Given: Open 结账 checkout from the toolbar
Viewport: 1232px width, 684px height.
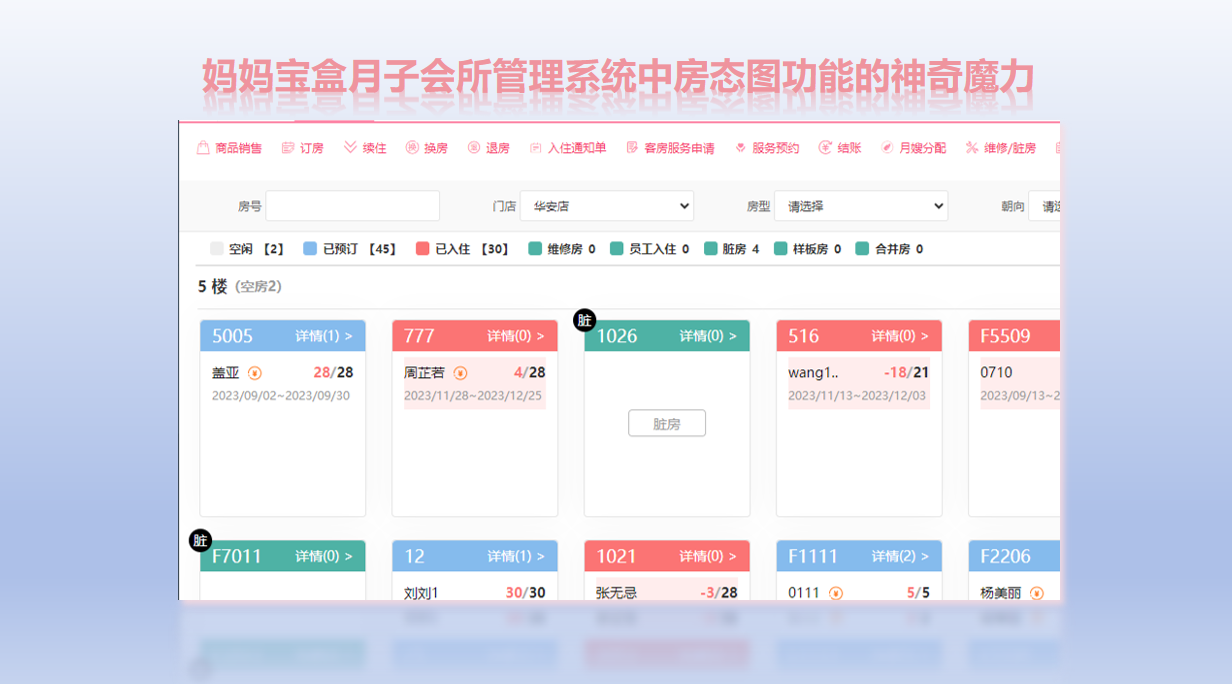Looking at the screenshot, I should click(x=840, y=148).
